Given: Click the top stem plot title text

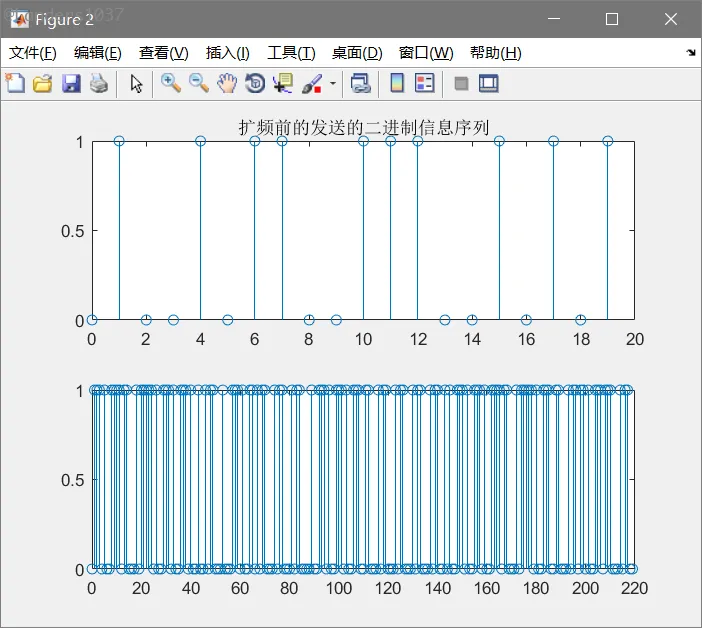Looking at the screenshot, I should [x=363, y=127].
